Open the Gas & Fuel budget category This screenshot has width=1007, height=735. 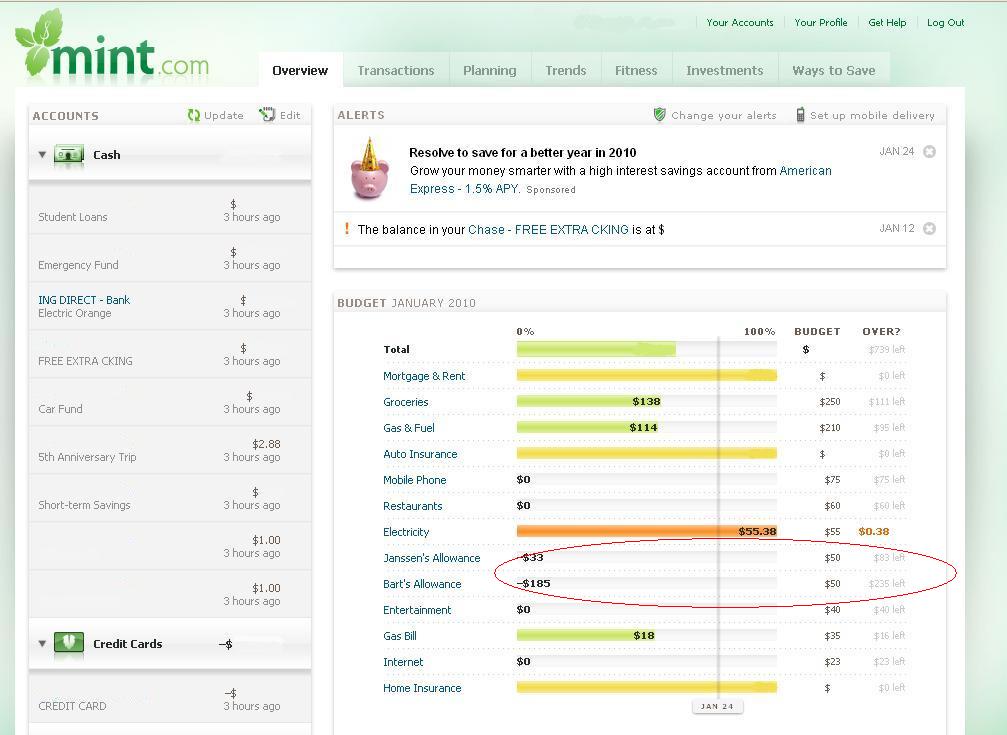[x=408, y=428]
